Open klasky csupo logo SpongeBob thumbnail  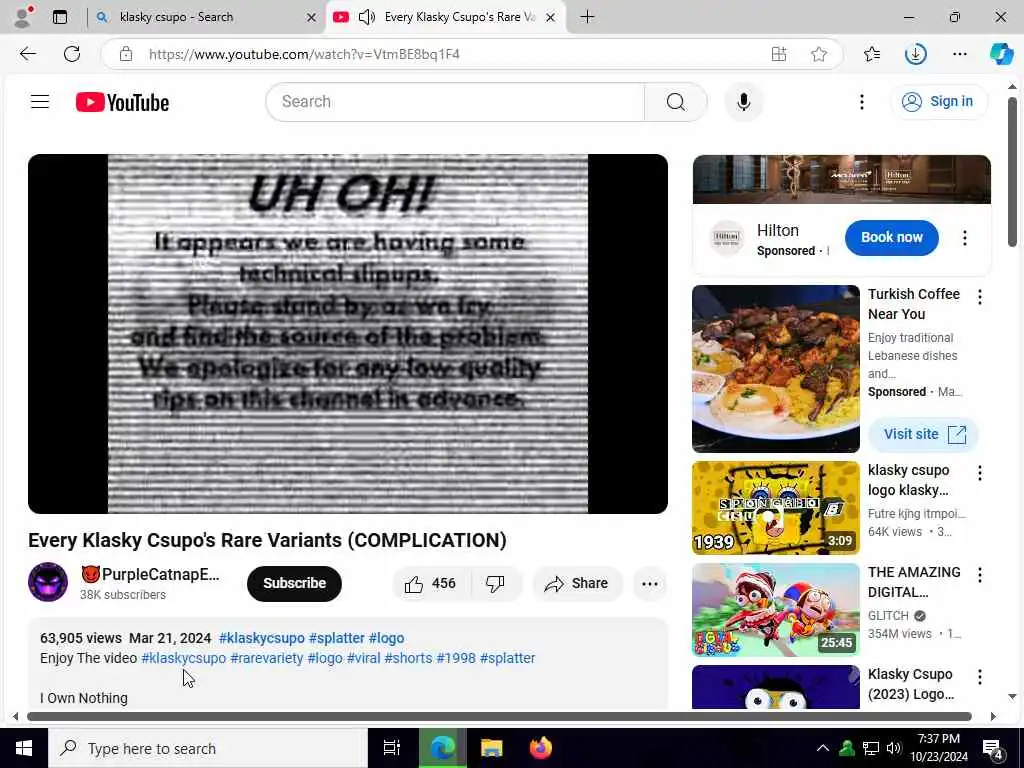tap(776, 508)
